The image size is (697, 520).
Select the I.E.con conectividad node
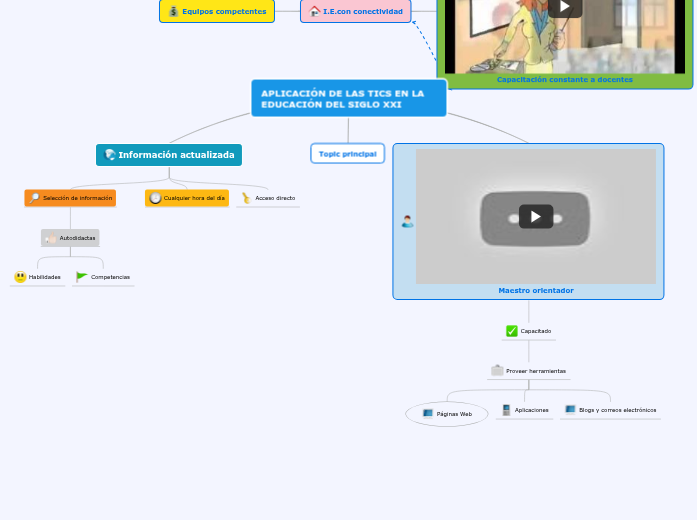pos(356,11)
